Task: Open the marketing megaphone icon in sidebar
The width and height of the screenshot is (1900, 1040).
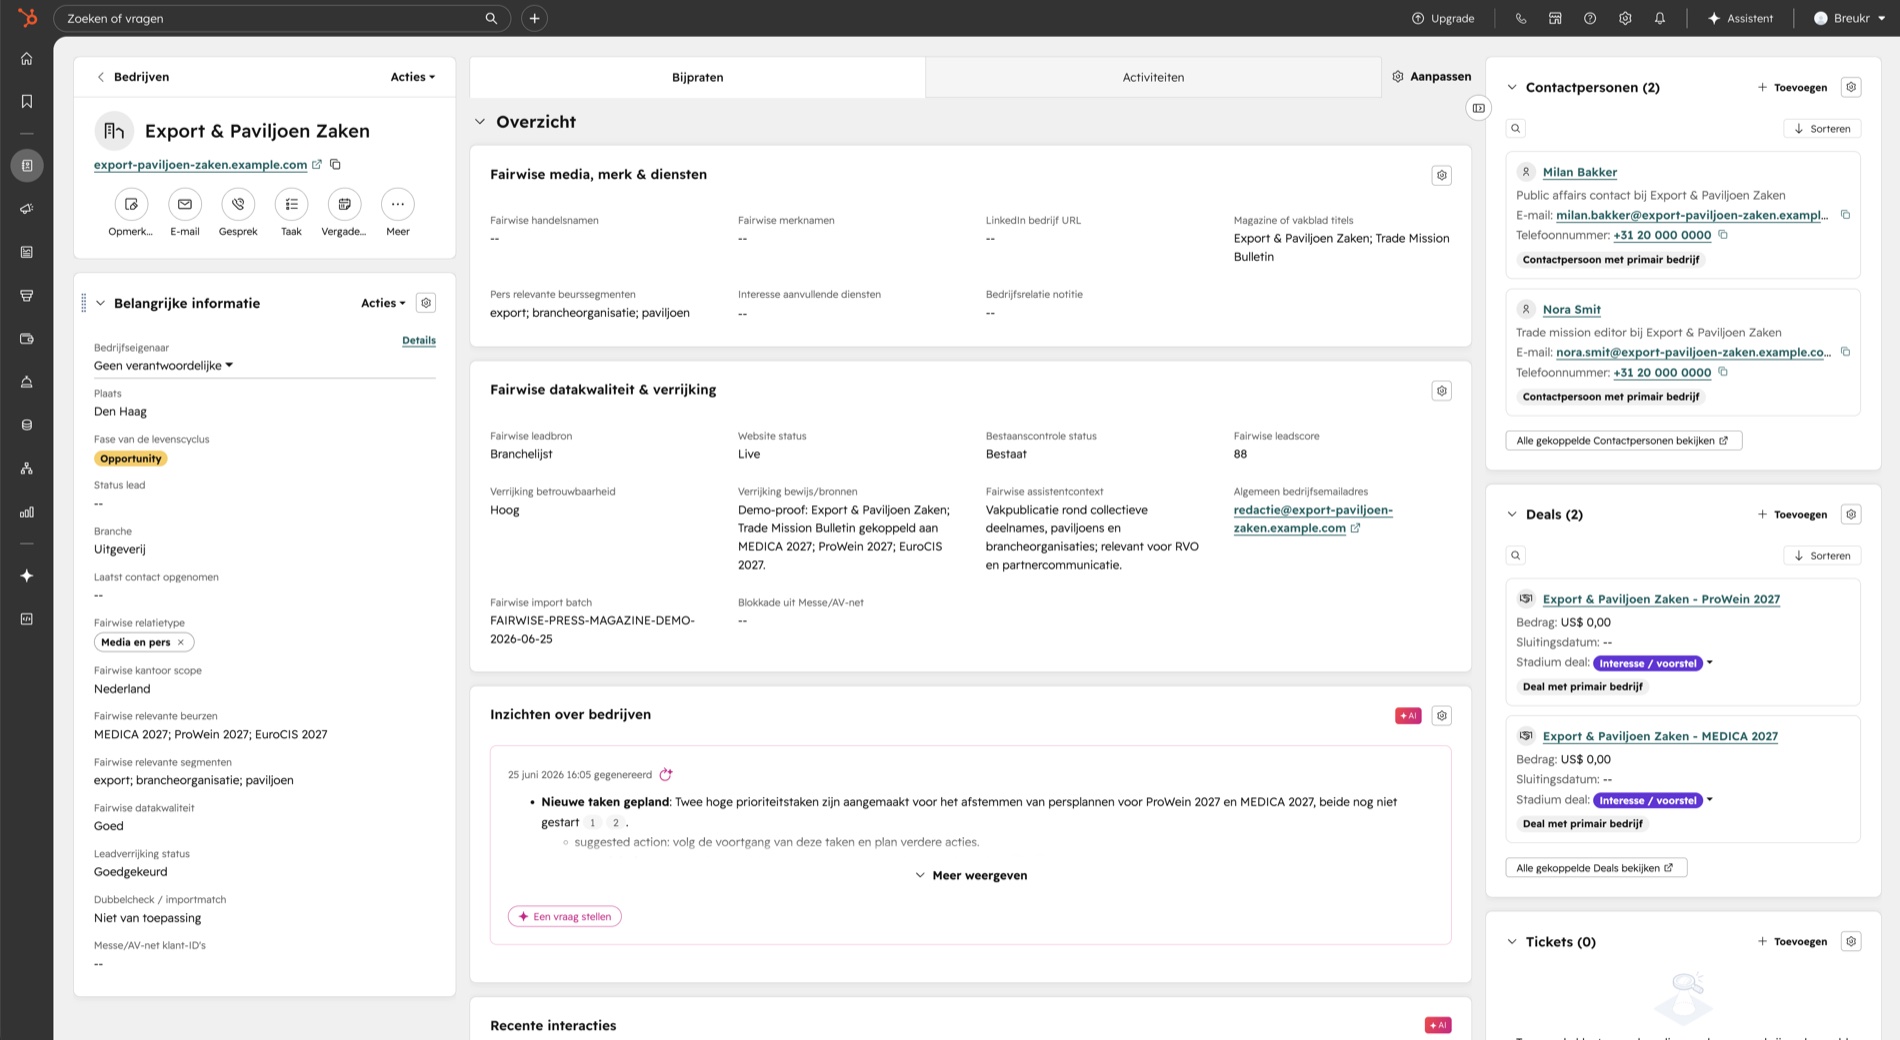Action: click(x=27, y=209)
